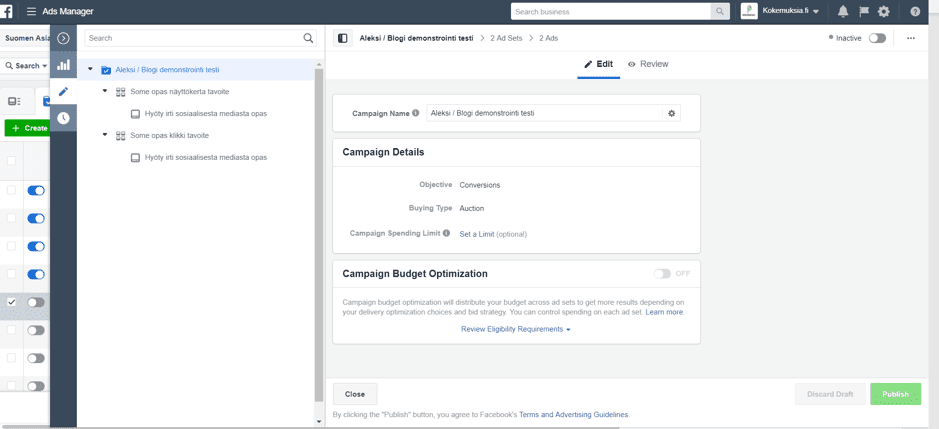Click the green Publish button
The width and height of the screenshot is (939, 429).
point(895,394)
